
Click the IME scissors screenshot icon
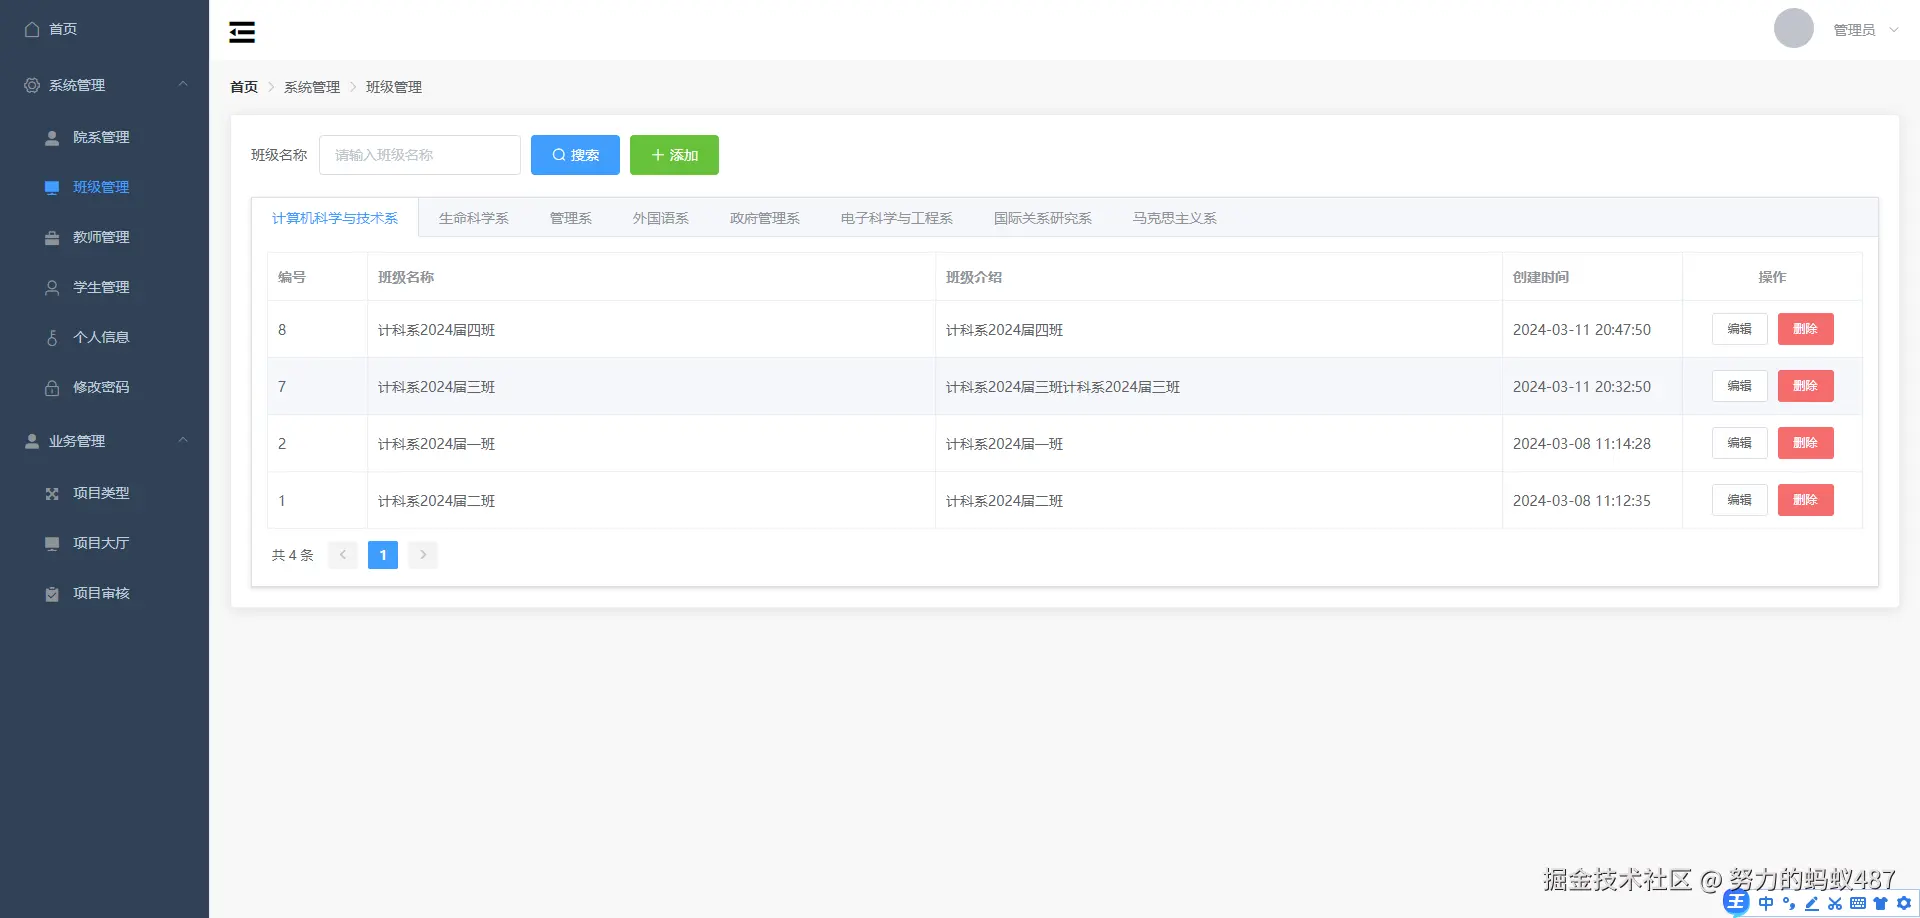click(x=1835, y=903)
